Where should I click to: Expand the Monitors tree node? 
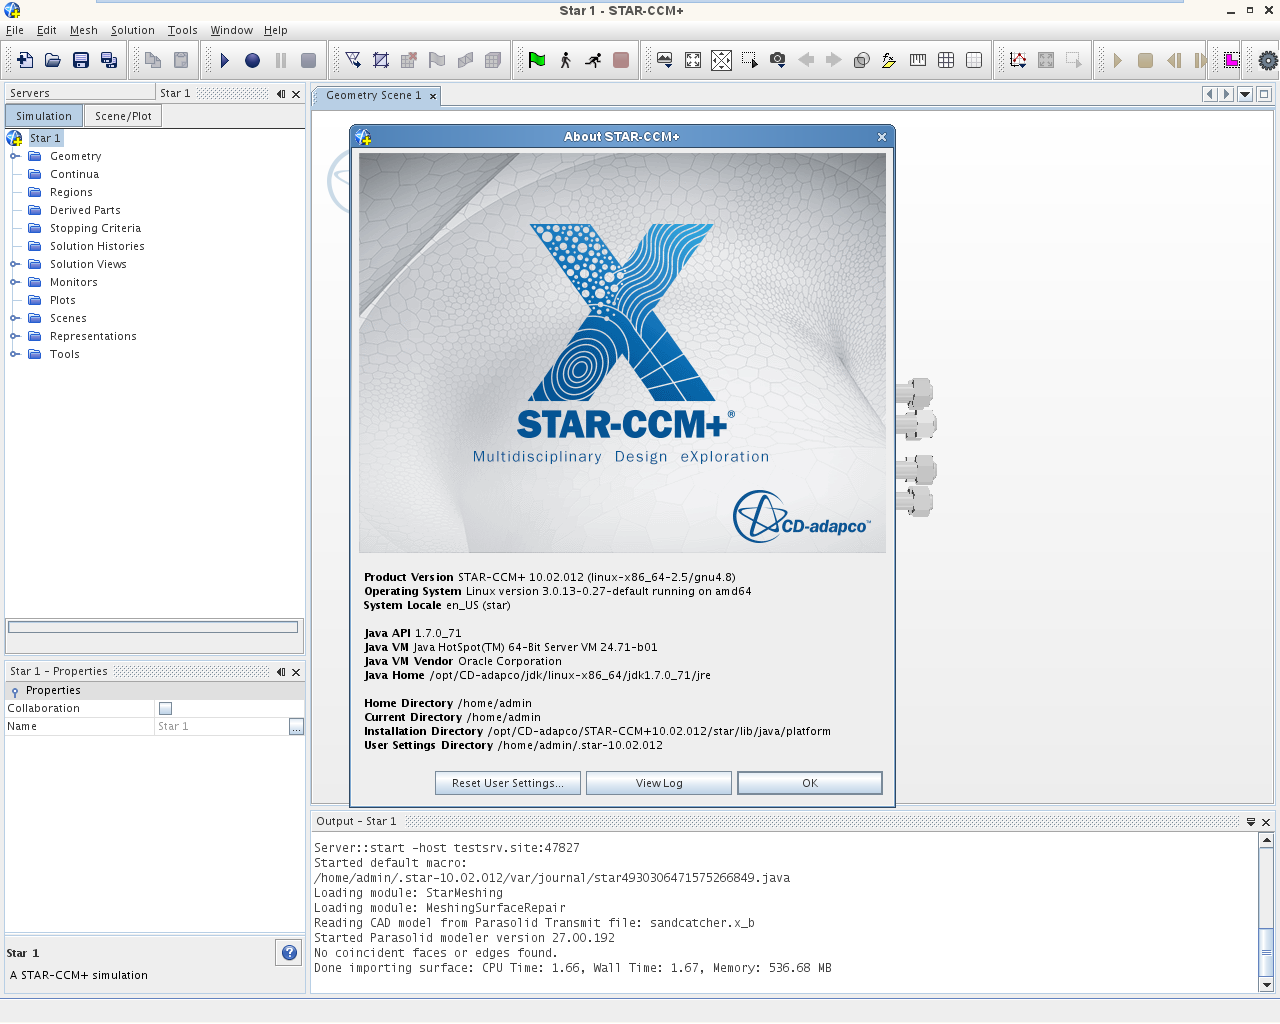[x=15, y=282]
